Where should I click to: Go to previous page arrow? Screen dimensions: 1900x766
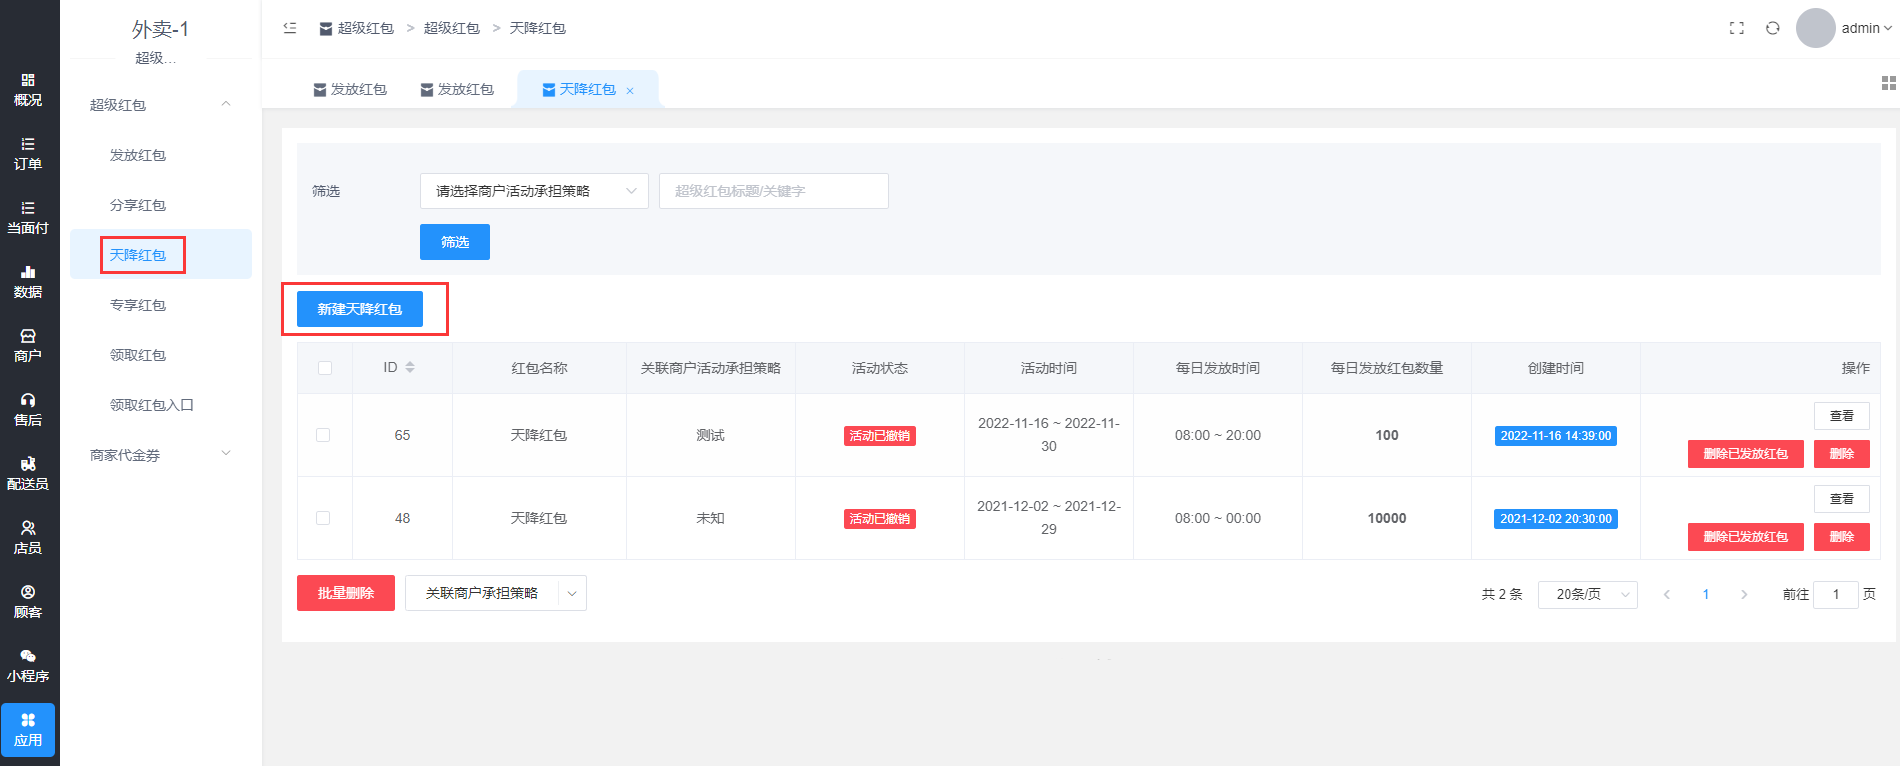(1667, 594)
